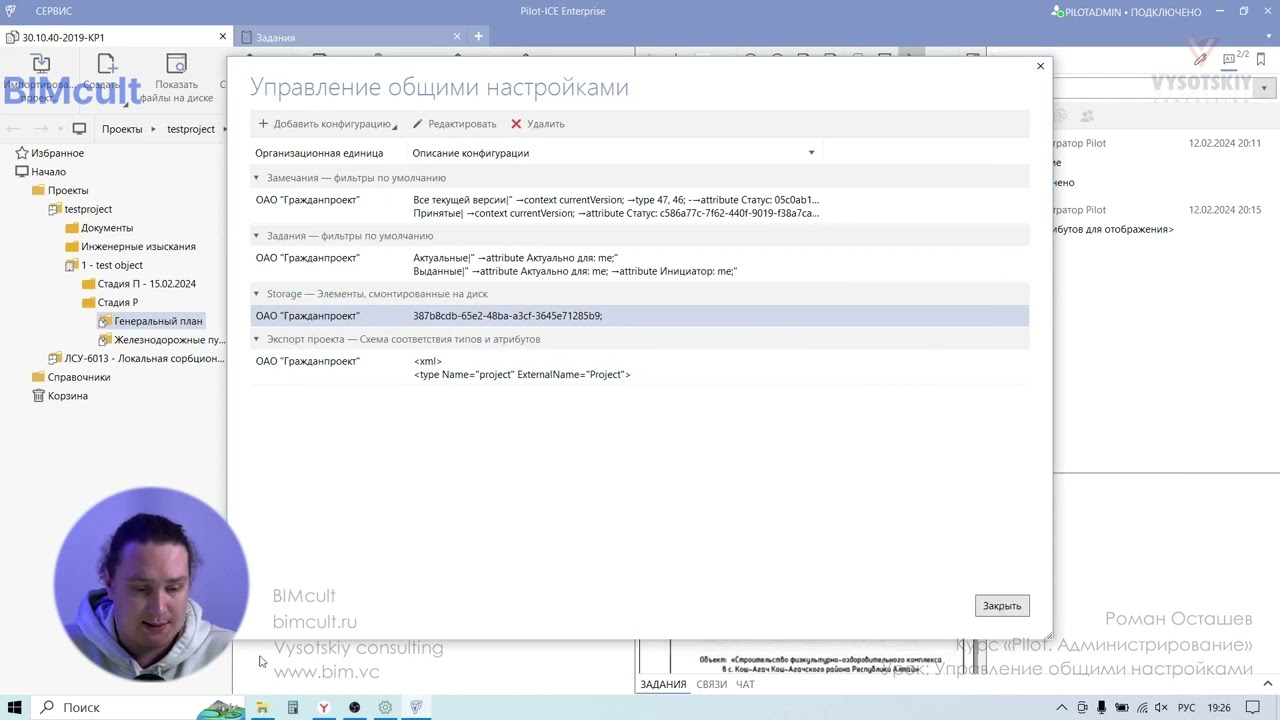The height and width of the screenshot is (720, 1280).
Task: Open the Документы folder
Action: click(107, 228)
